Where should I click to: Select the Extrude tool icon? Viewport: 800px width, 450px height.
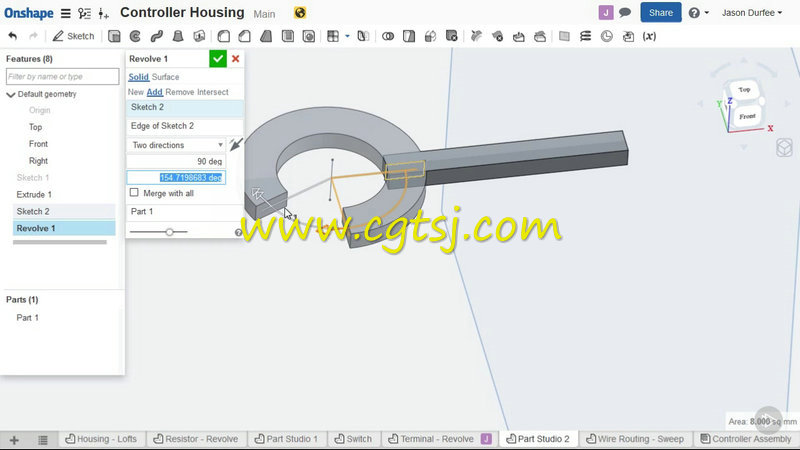pyautogui.click(x=114, y=36)
